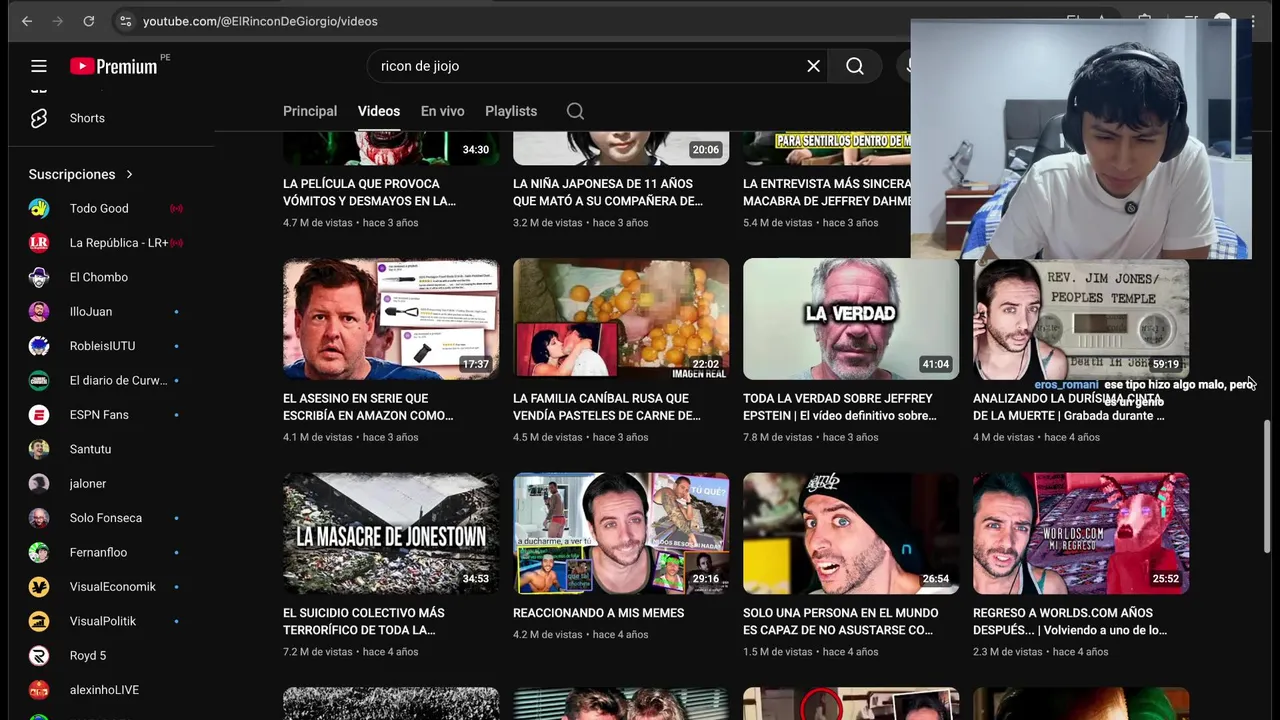This screenshot has height=720, width=1280.
Task: Open ESPN Fans channel avatar
Action: (39, 415)
